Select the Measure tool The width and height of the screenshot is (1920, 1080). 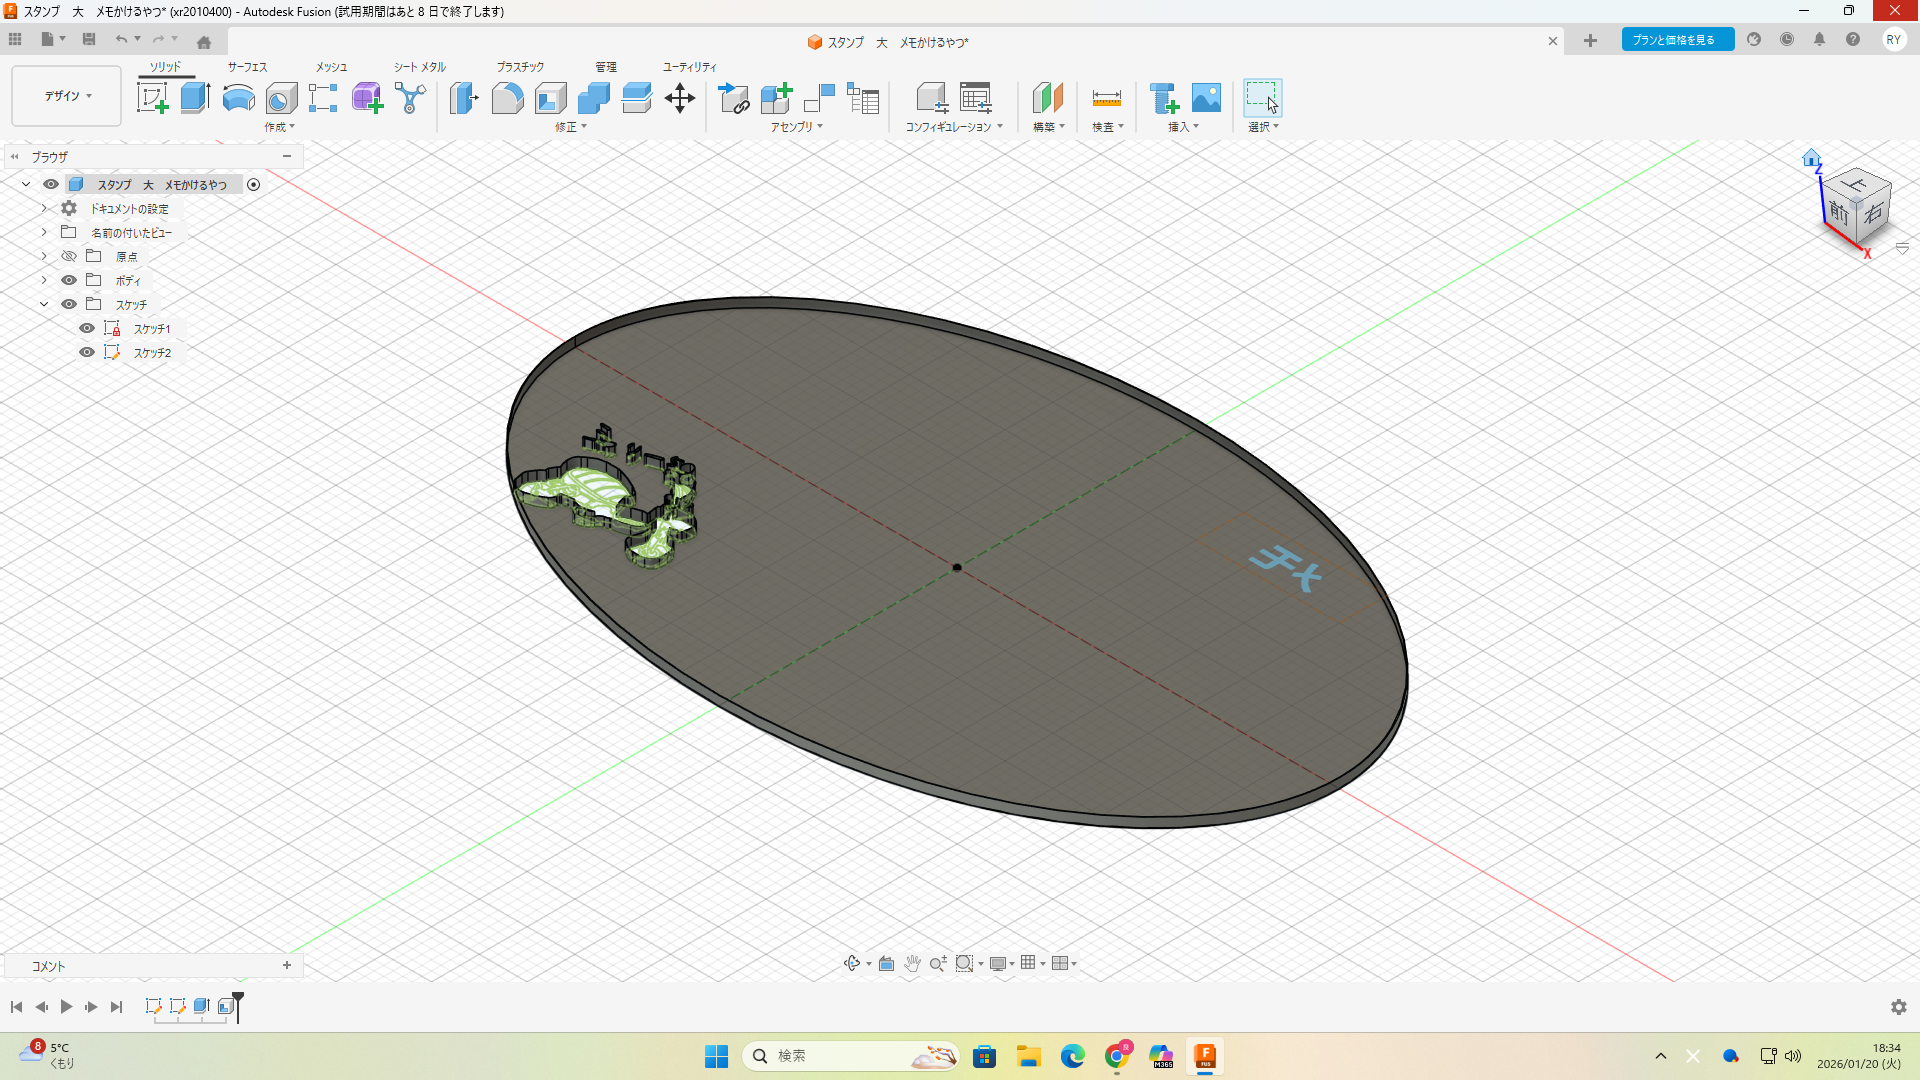tap(1106, 98)
